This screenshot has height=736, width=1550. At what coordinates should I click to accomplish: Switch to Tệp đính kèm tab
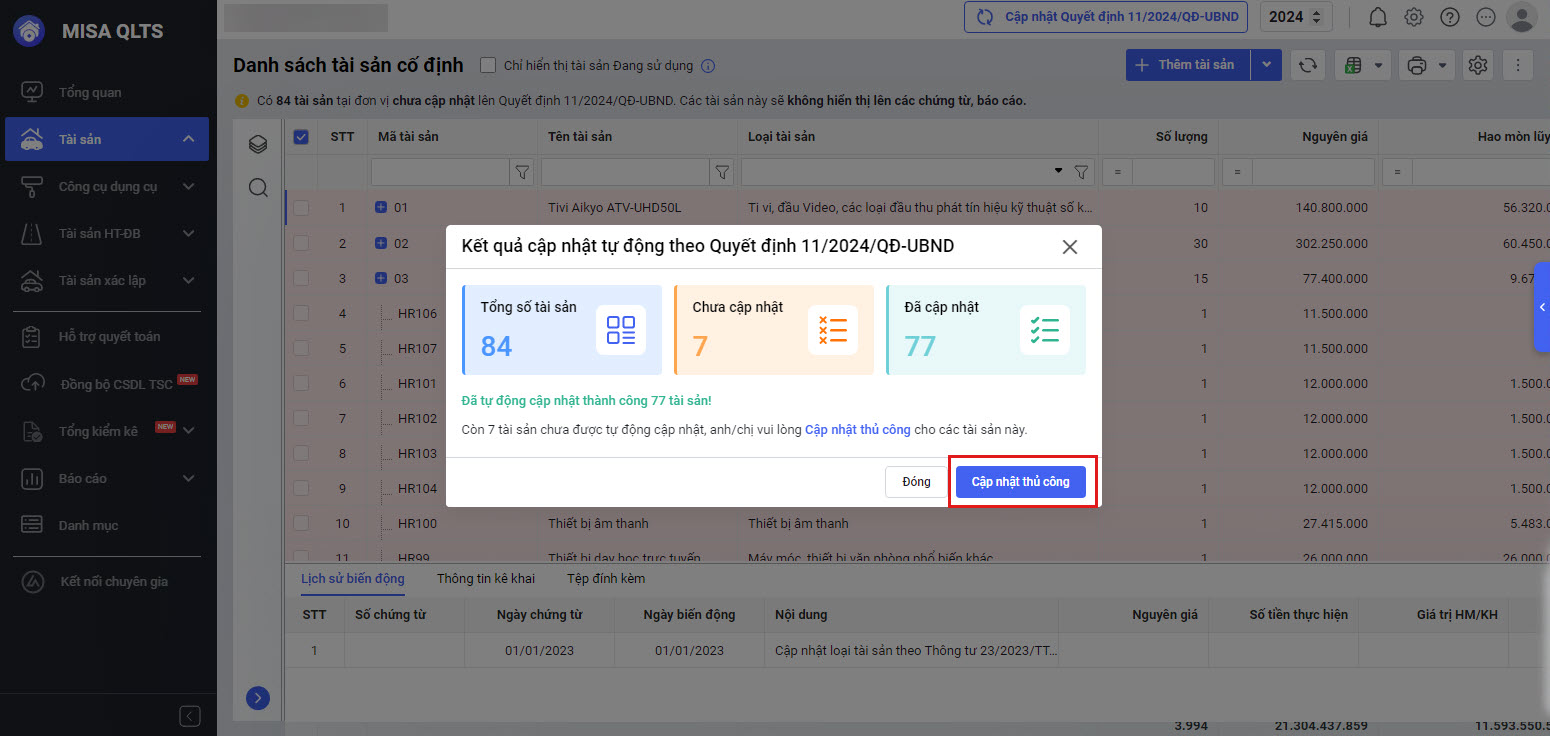tap(606, 578)
